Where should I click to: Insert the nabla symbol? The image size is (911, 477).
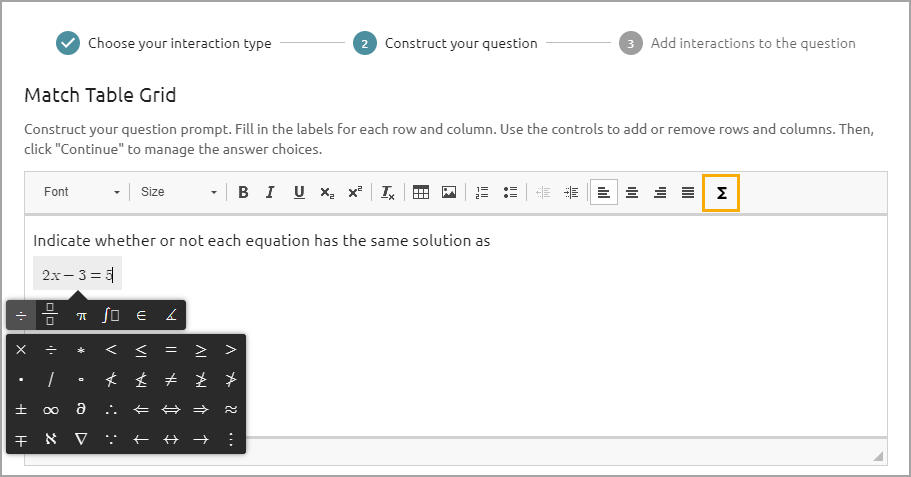[x=81, y=439]
